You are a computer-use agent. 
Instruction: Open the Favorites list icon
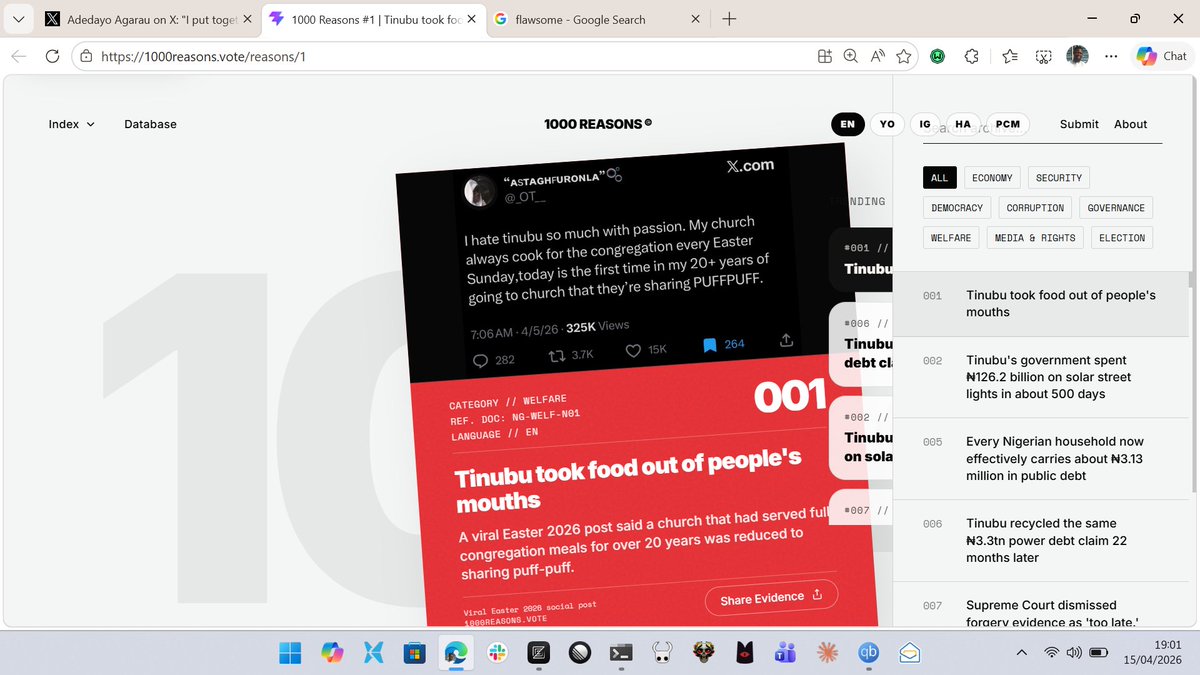click(1009, 57)
